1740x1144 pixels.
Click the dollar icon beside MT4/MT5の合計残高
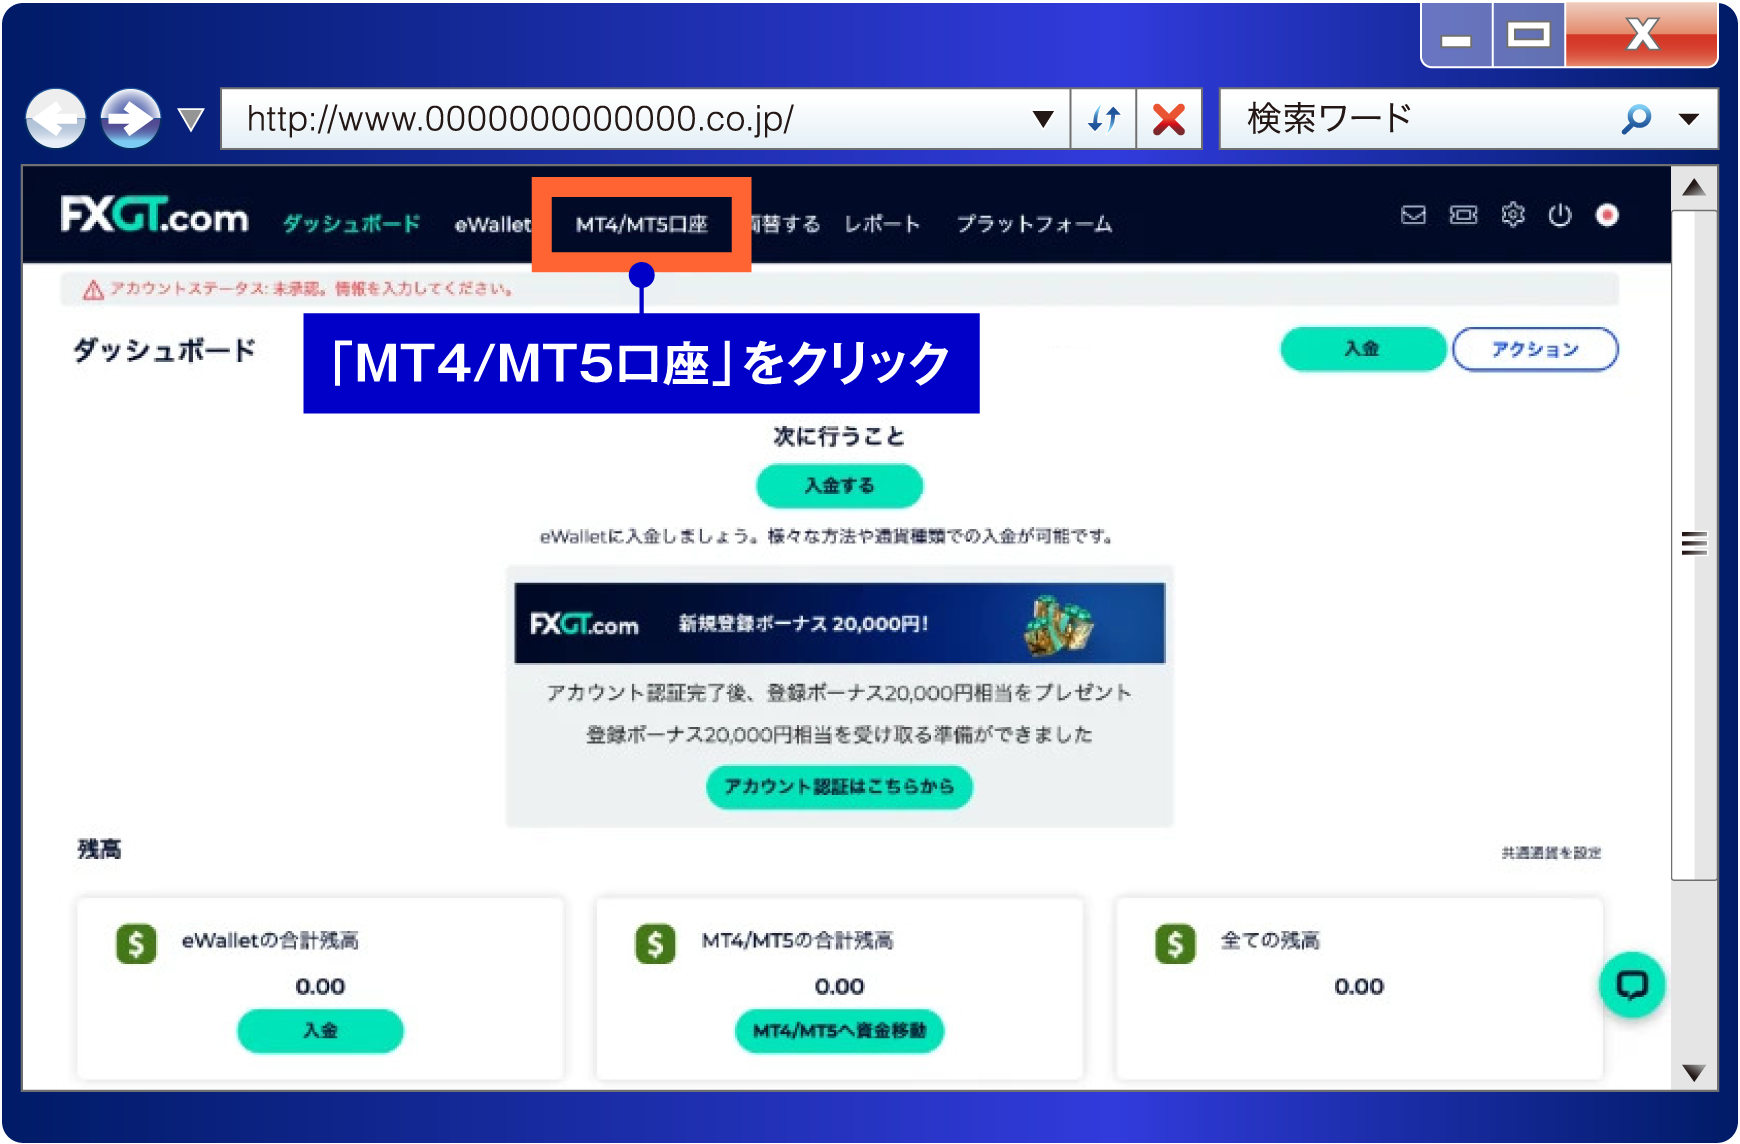coord(655,943)
